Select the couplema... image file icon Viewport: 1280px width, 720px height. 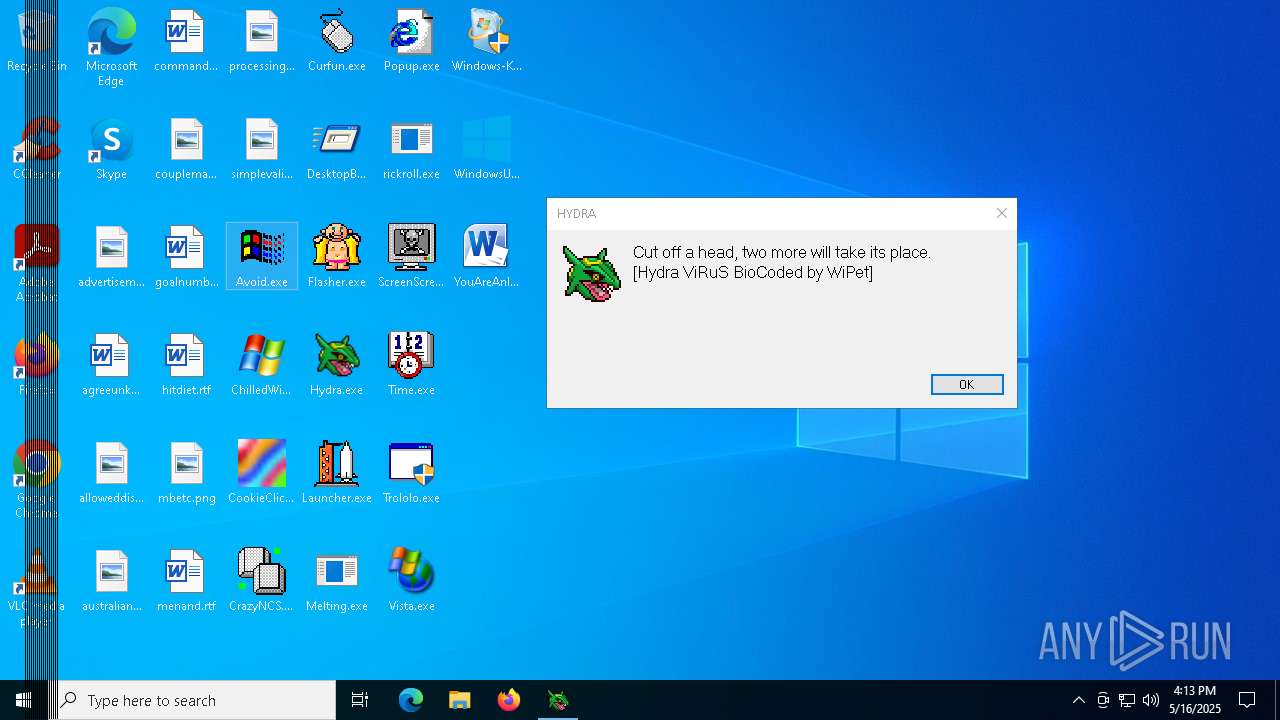coord(186,149)
